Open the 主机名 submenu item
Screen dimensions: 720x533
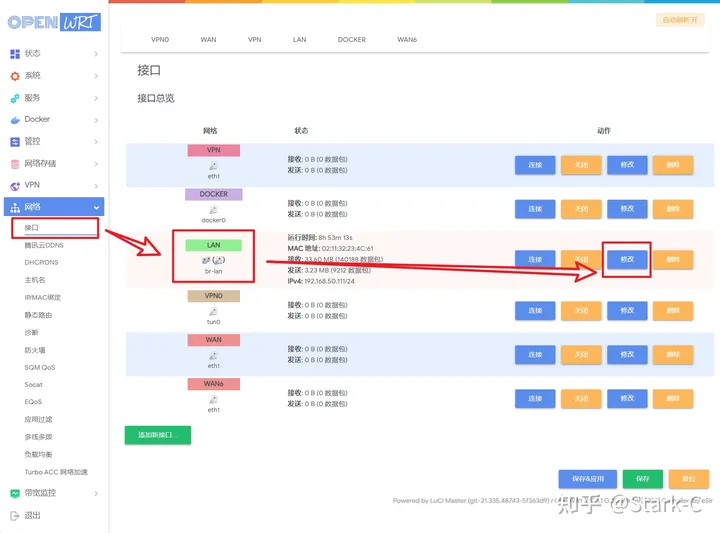pos(35,280)
